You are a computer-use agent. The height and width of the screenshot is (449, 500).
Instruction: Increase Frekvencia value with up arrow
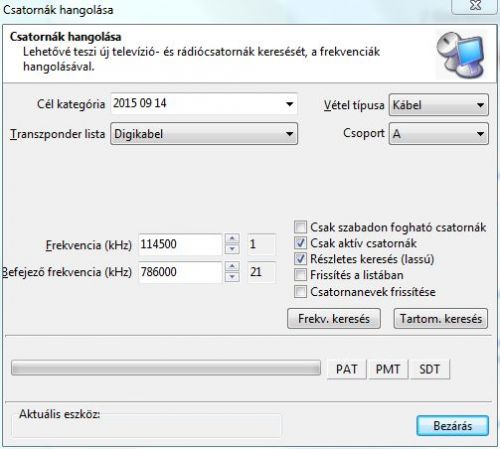pyautogui.click(x=232, y=239)
